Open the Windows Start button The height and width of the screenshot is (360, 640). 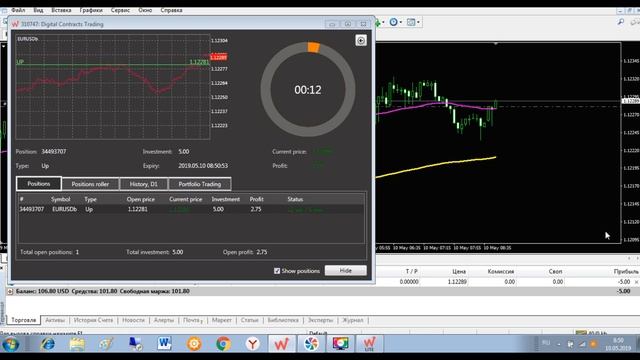click(11, 344)
